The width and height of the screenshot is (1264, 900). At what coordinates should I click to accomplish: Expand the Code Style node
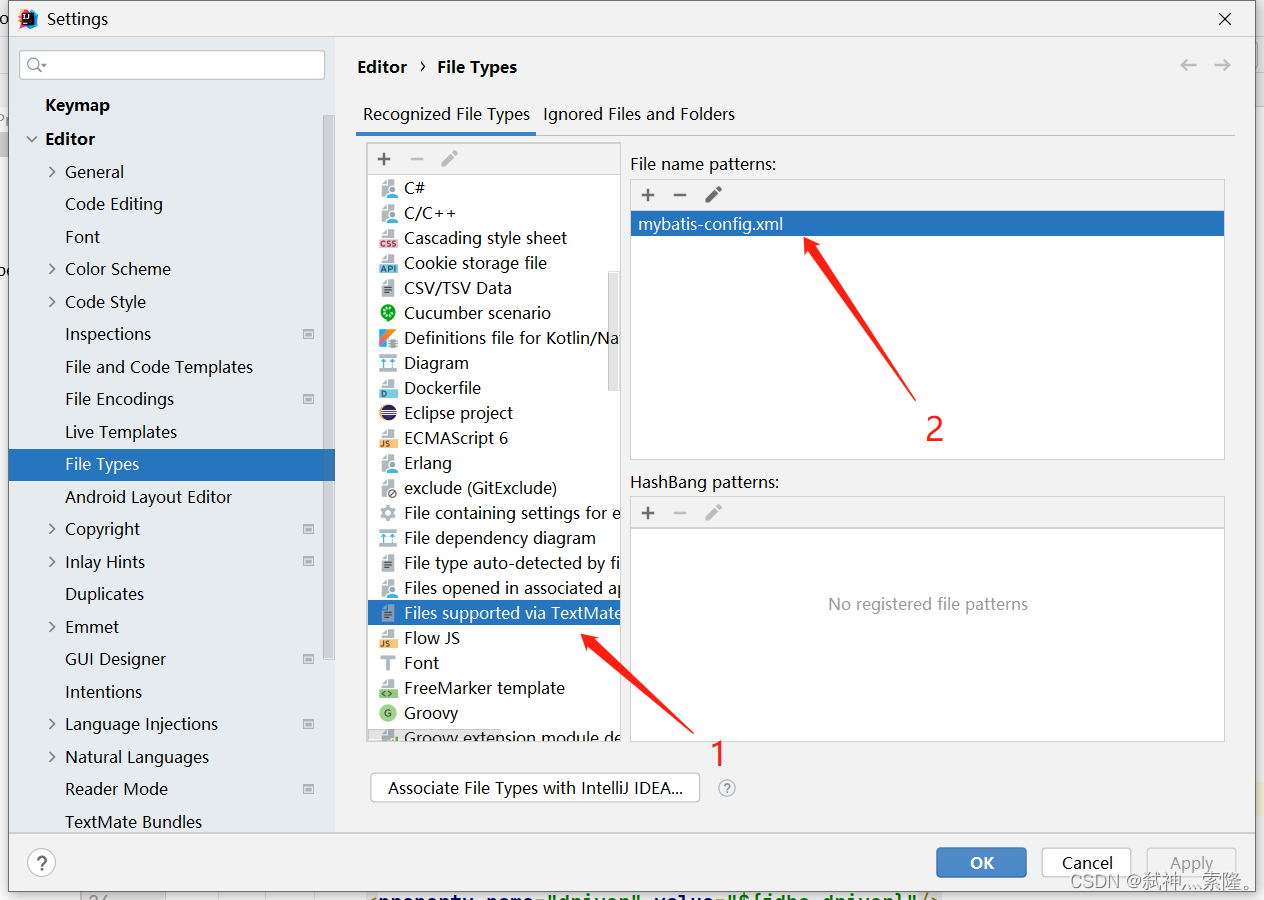(x=52, y=302)
